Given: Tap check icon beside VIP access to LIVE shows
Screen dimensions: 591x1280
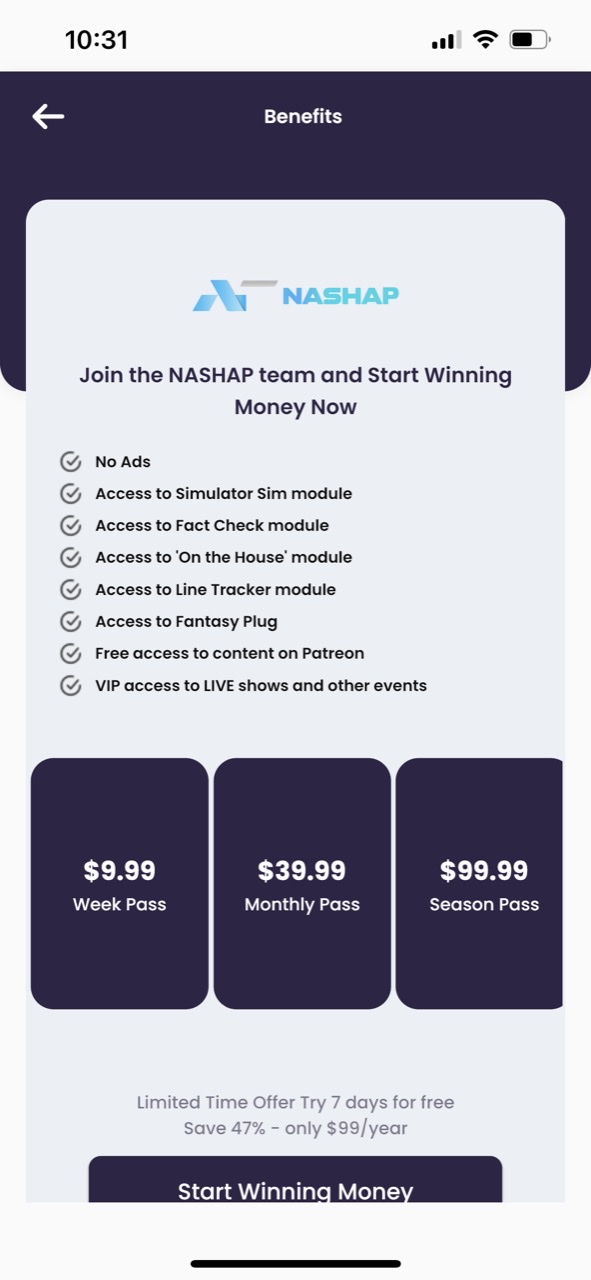Looking at the screenshot, I should pyautogui.click(x=70, y=686).
